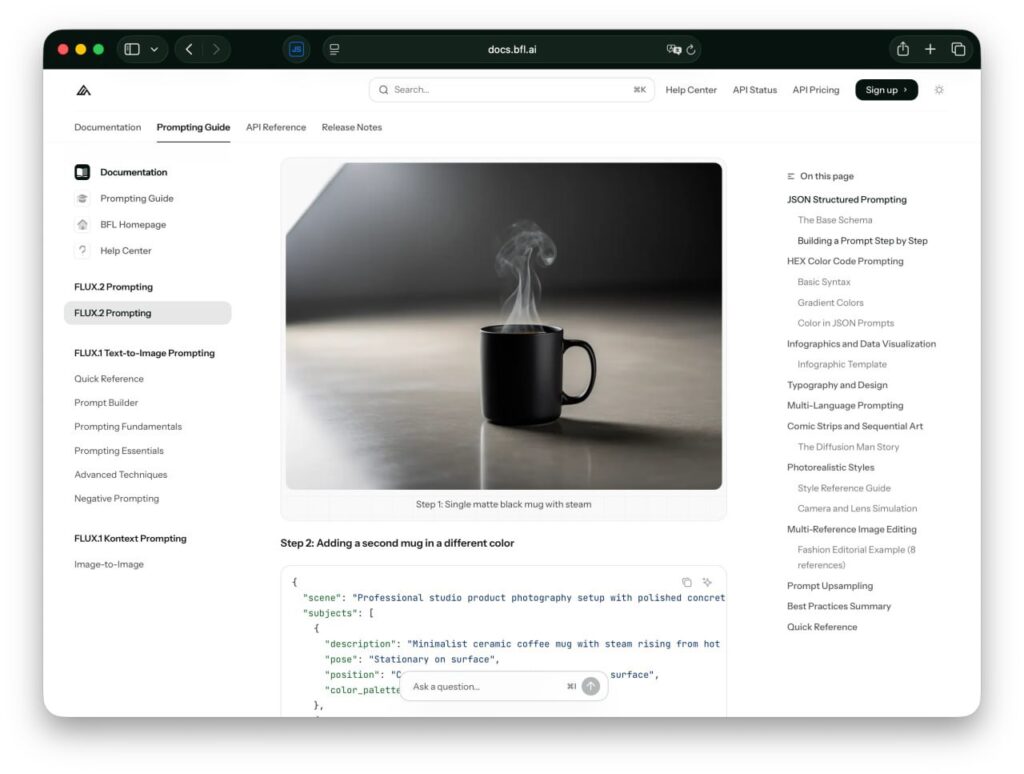The height and width of the screenshot is (774, 1024).
Task: Copy the JSON prompt using the copy icon
Action: 687,581
